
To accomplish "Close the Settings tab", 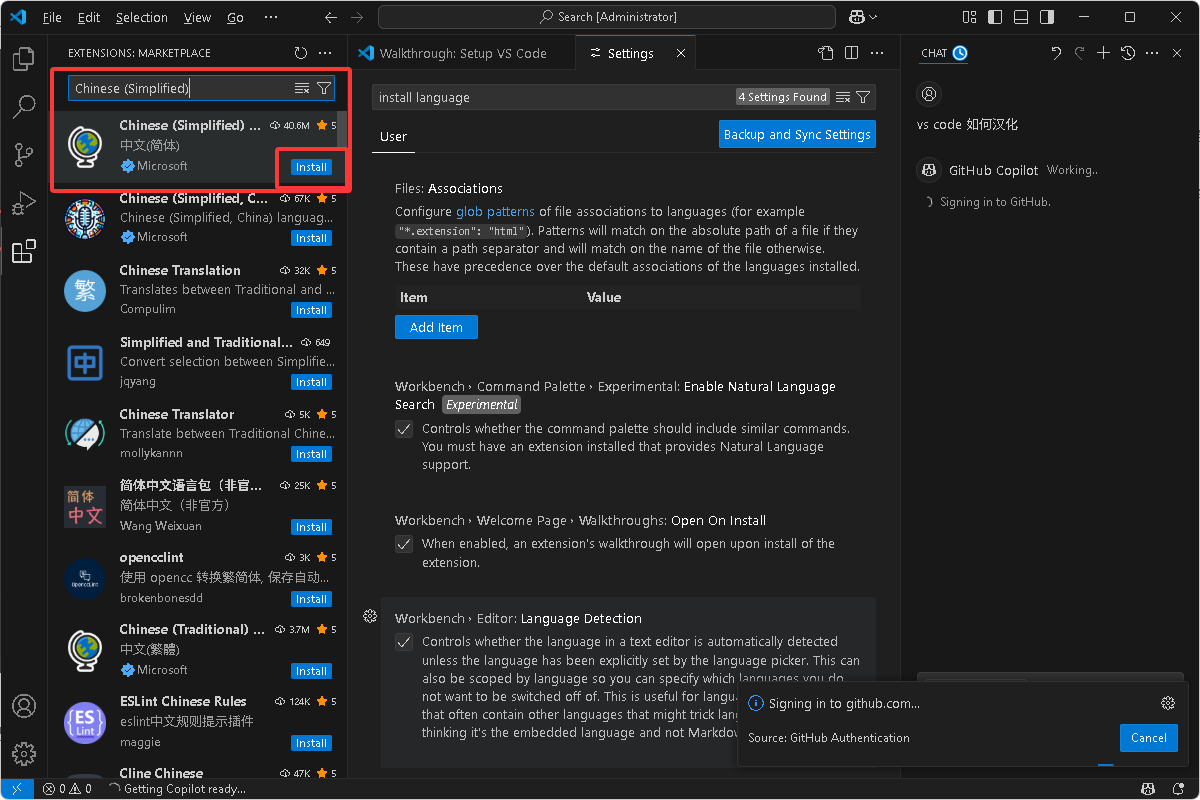I will [681, 53].
